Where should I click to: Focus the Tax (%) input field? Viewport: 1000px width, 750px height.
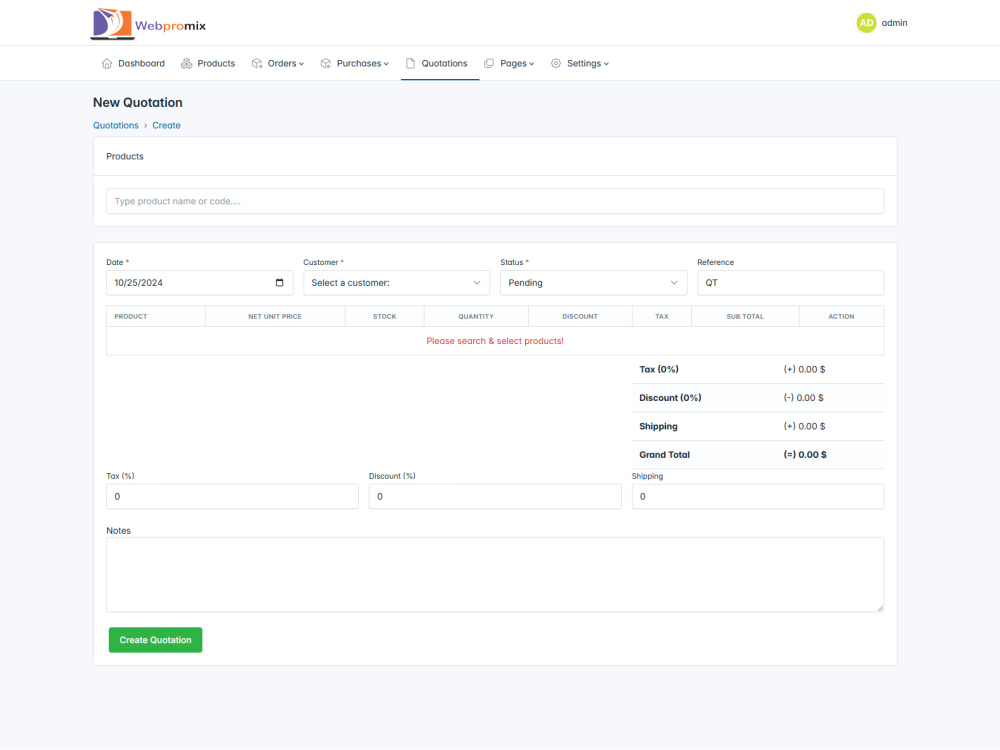pyautogui.click(x=232, y=496)
